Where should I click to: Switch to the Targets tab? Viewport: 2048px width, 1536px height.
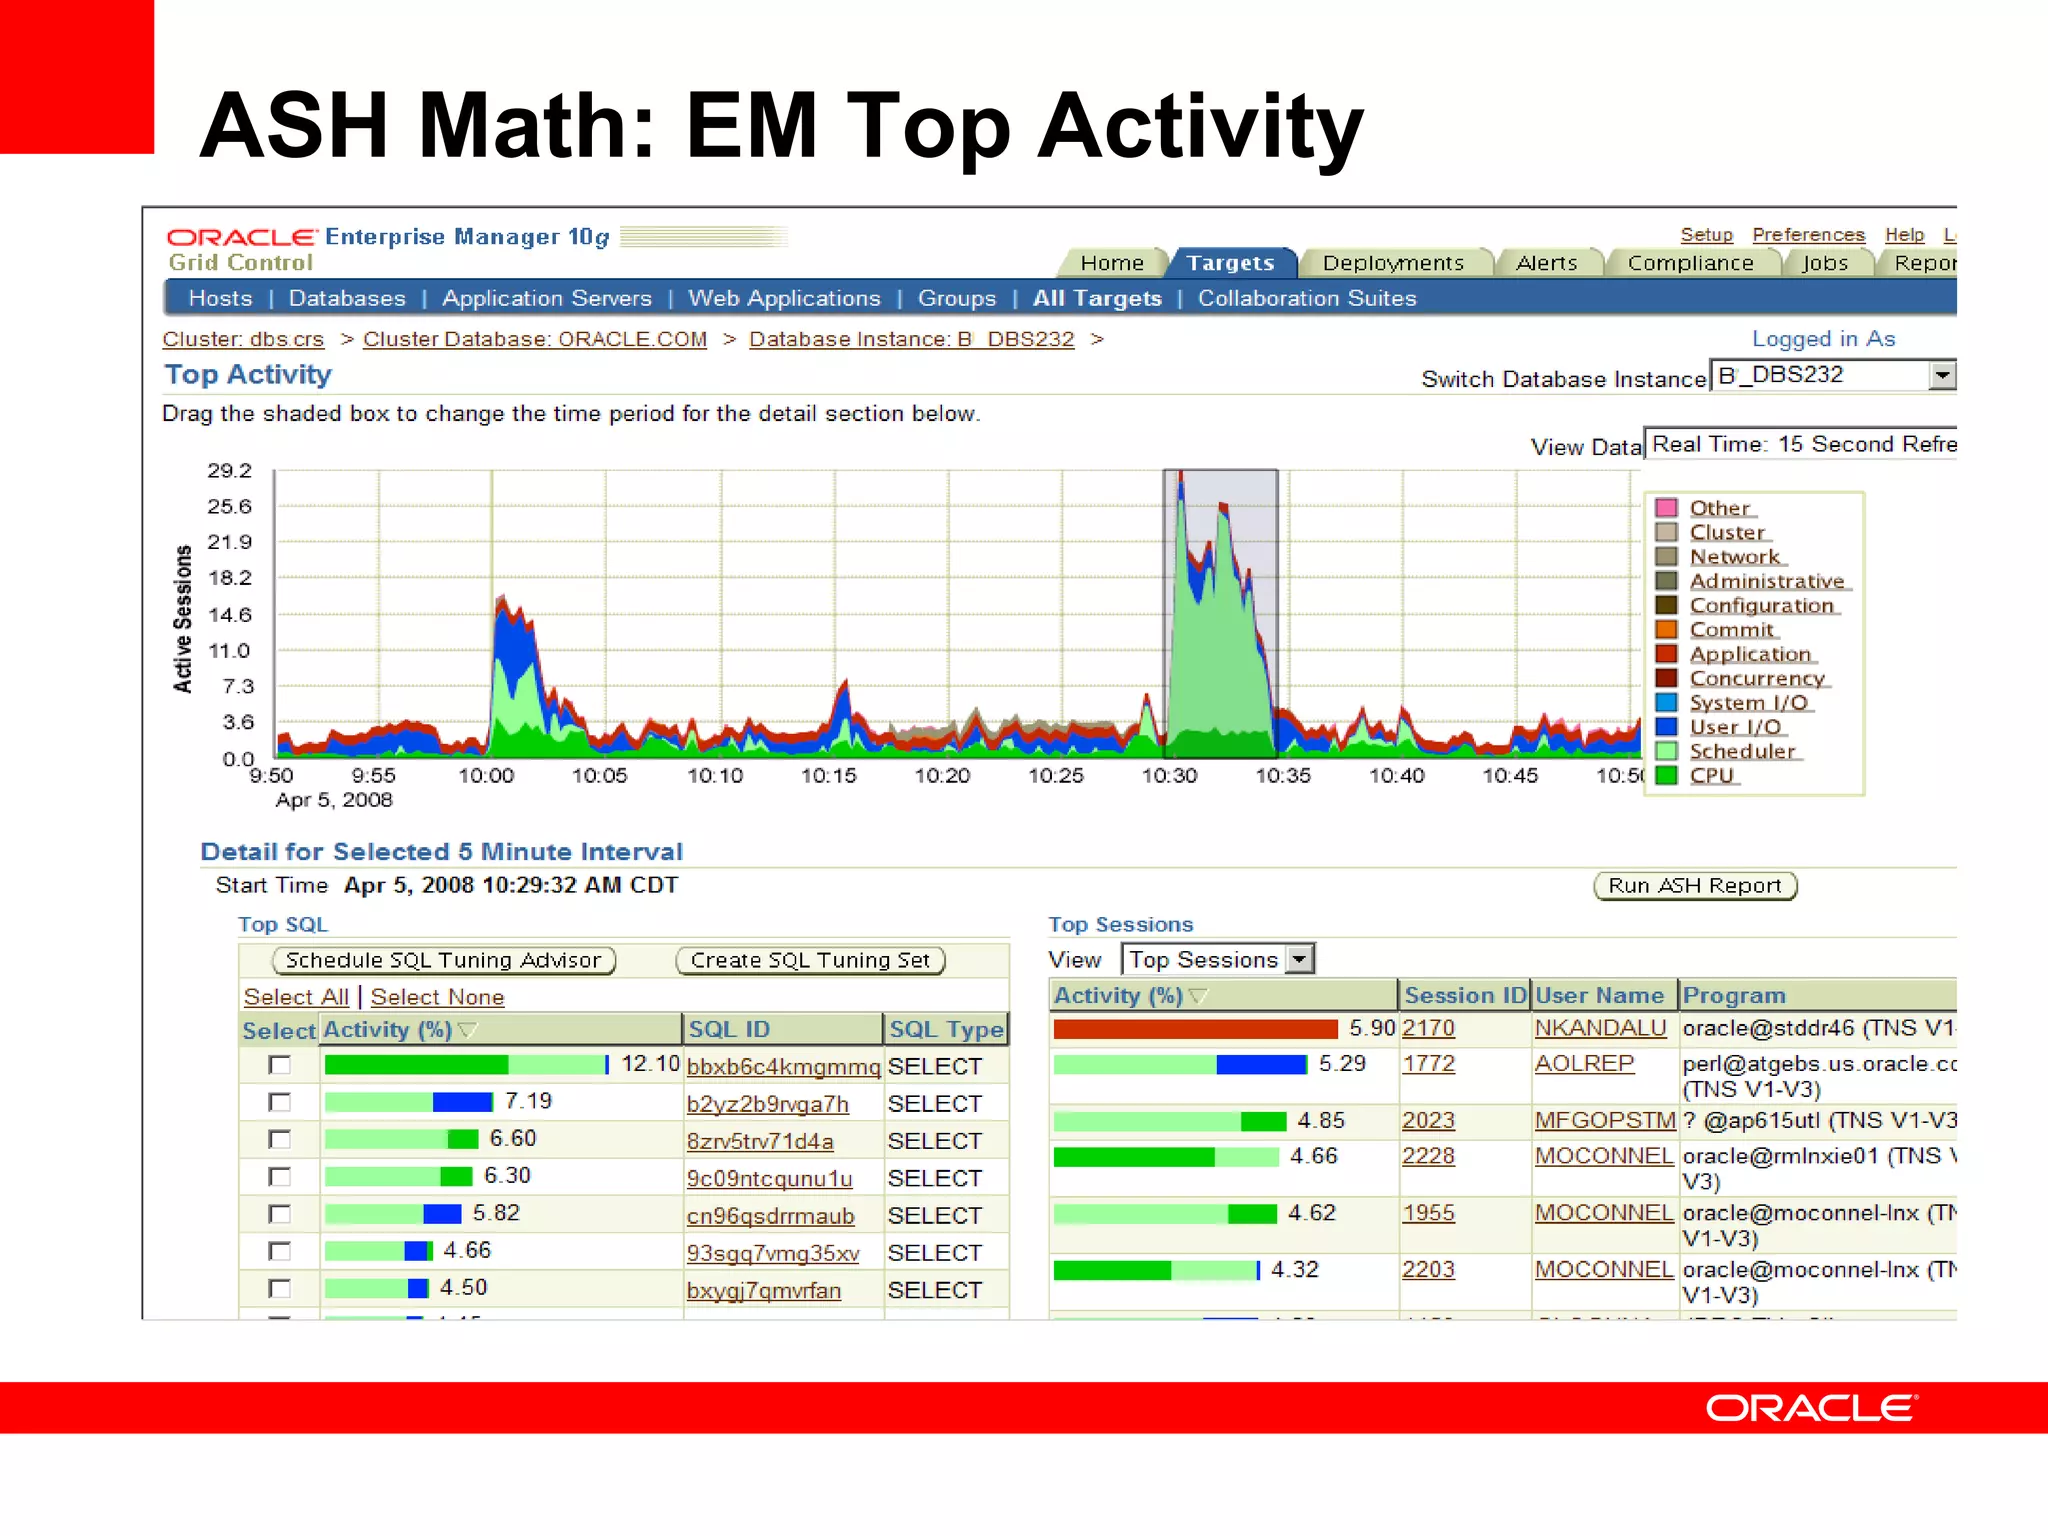click(1231, 263)
